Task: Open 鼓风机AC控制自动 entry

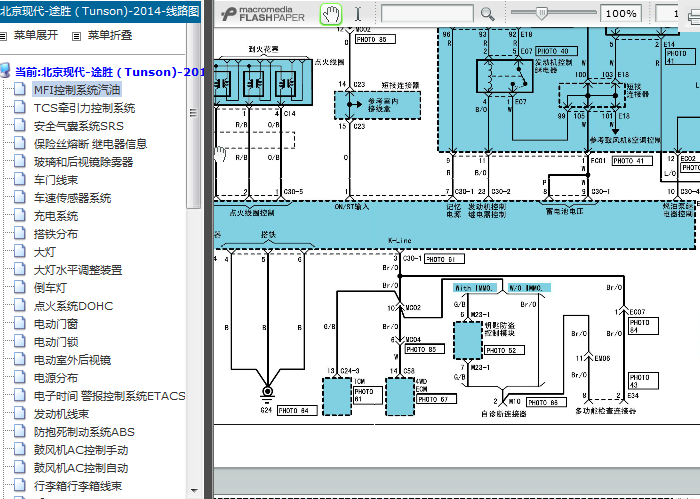Action: point(81,468)
